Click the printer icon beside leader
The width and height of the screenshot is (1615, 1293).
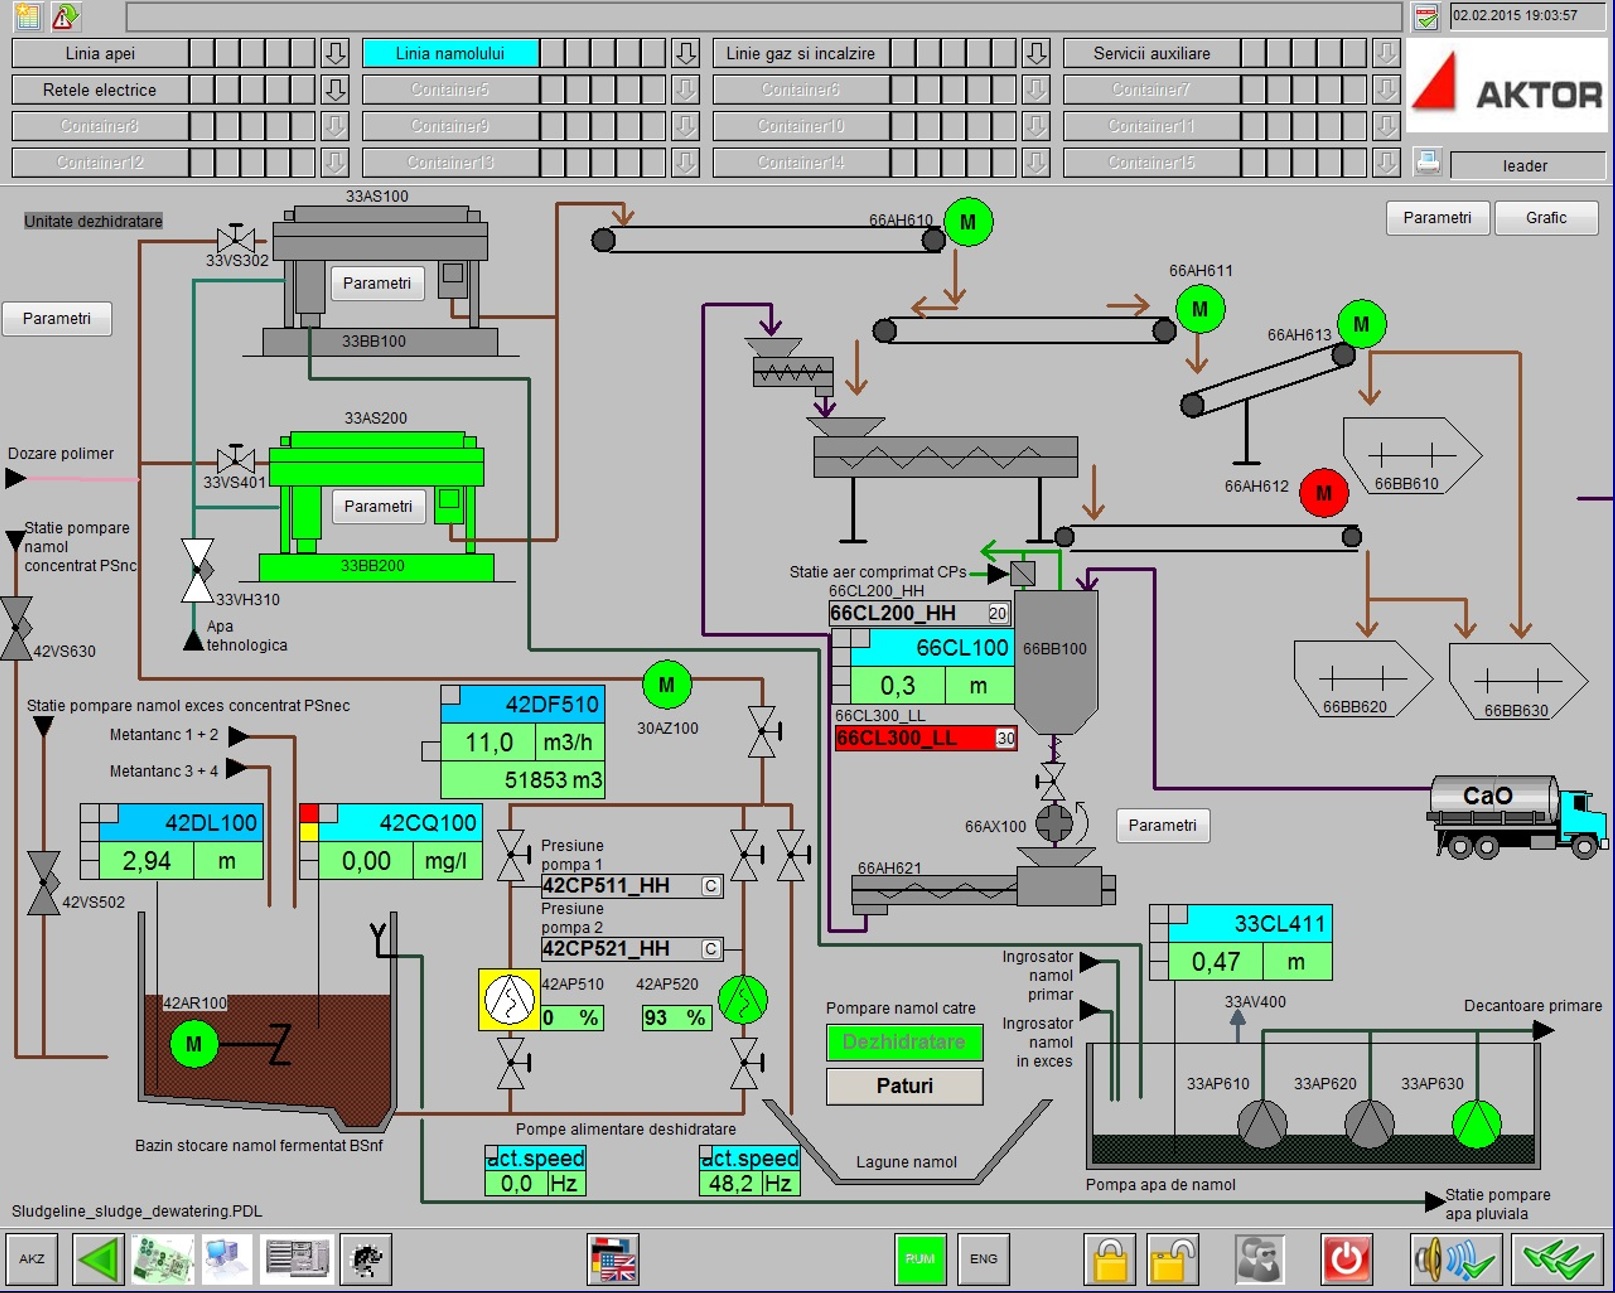click(x=1428, y=162)
